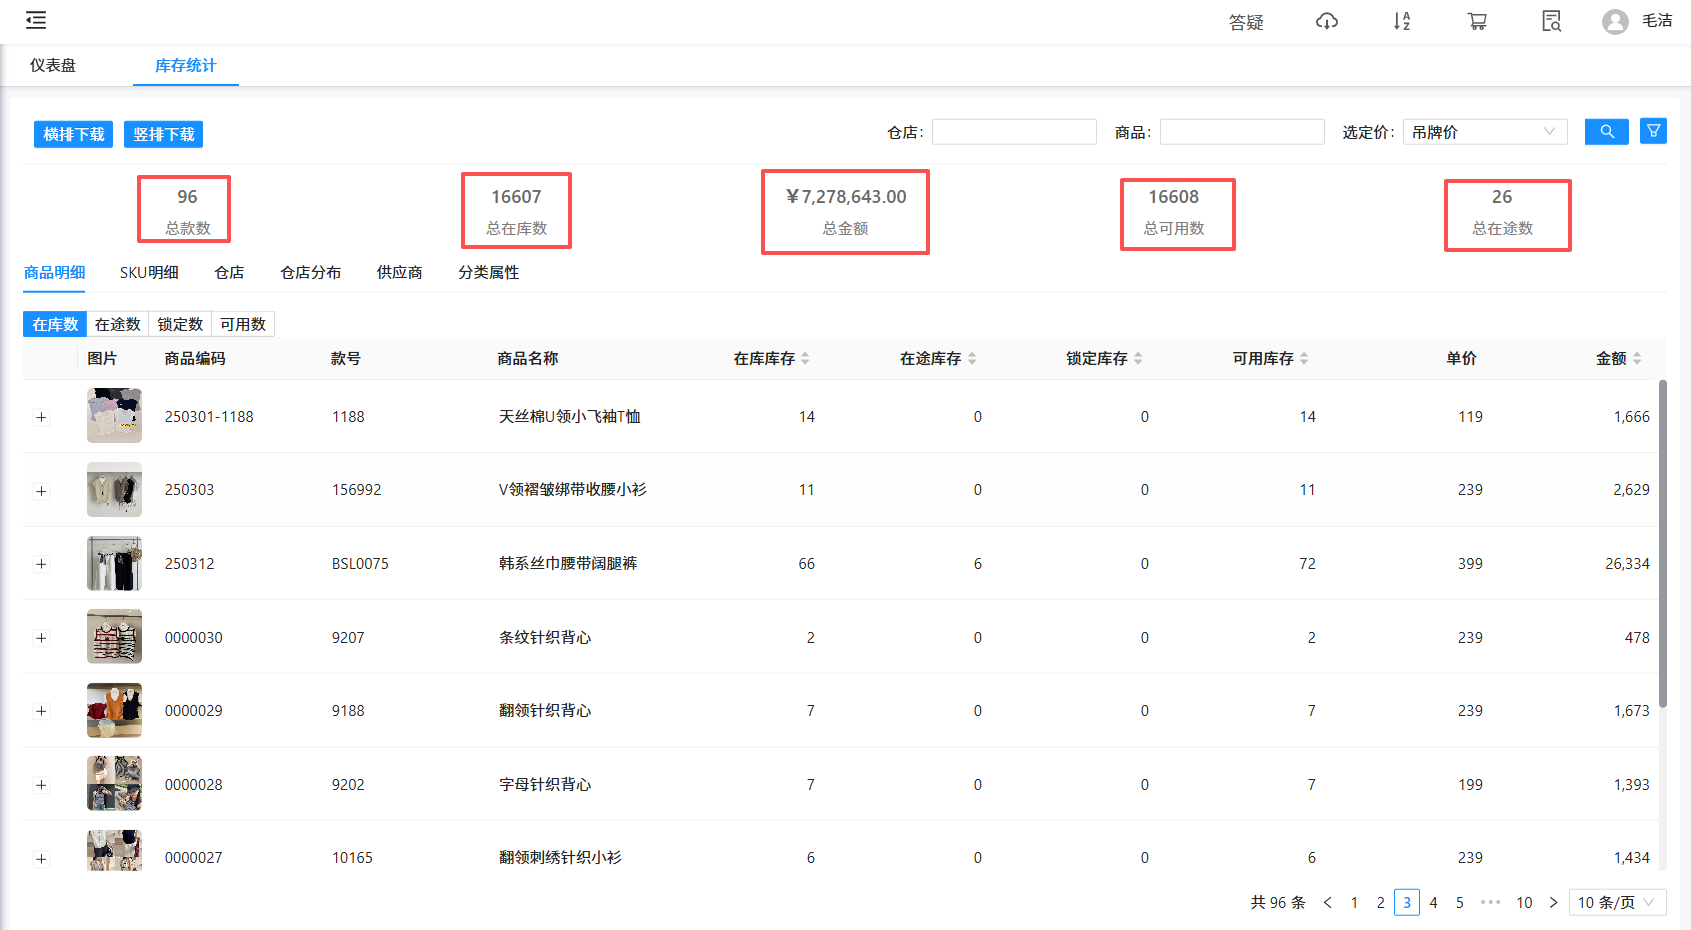
Task: Click the A-Z sort icon in header
Action: [x=1402, y=21]
